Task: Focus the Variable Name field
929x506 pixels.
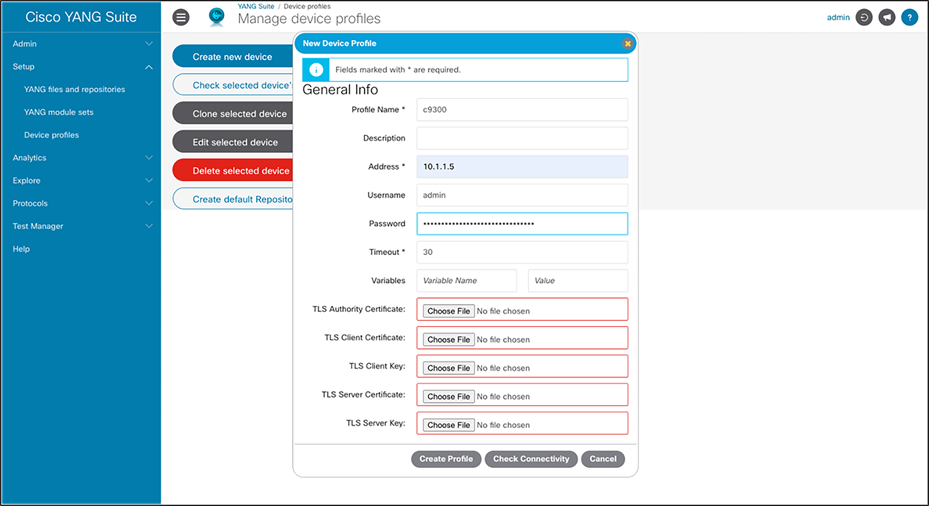Action: pyautogui.click(x=466, y=280)
